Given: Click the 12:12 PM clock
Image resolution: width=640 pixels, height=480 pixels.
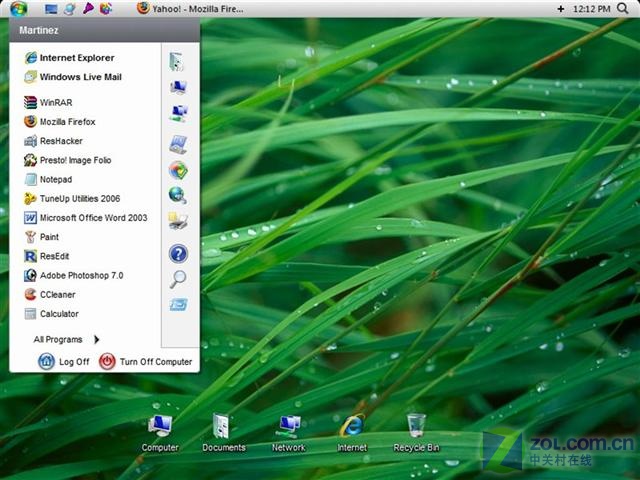Looking at the screenshot, I should (591, 9).
